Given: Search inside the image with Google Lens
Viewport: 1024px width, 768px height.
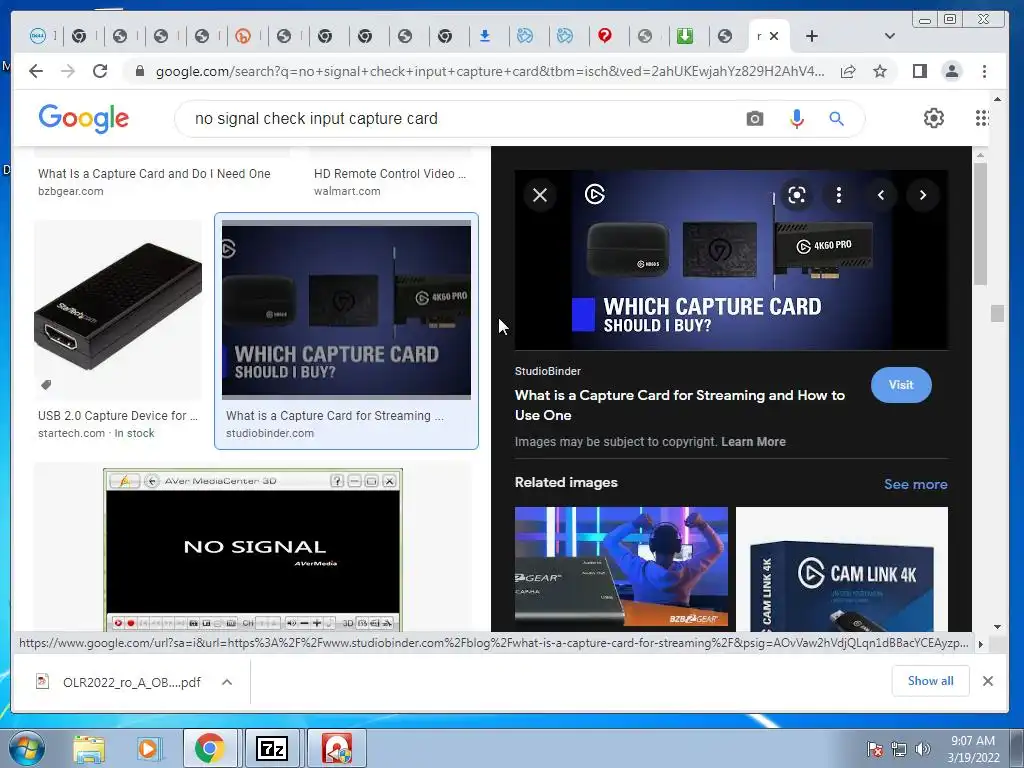Looking at the screenshot, I should tap(797, 195).
